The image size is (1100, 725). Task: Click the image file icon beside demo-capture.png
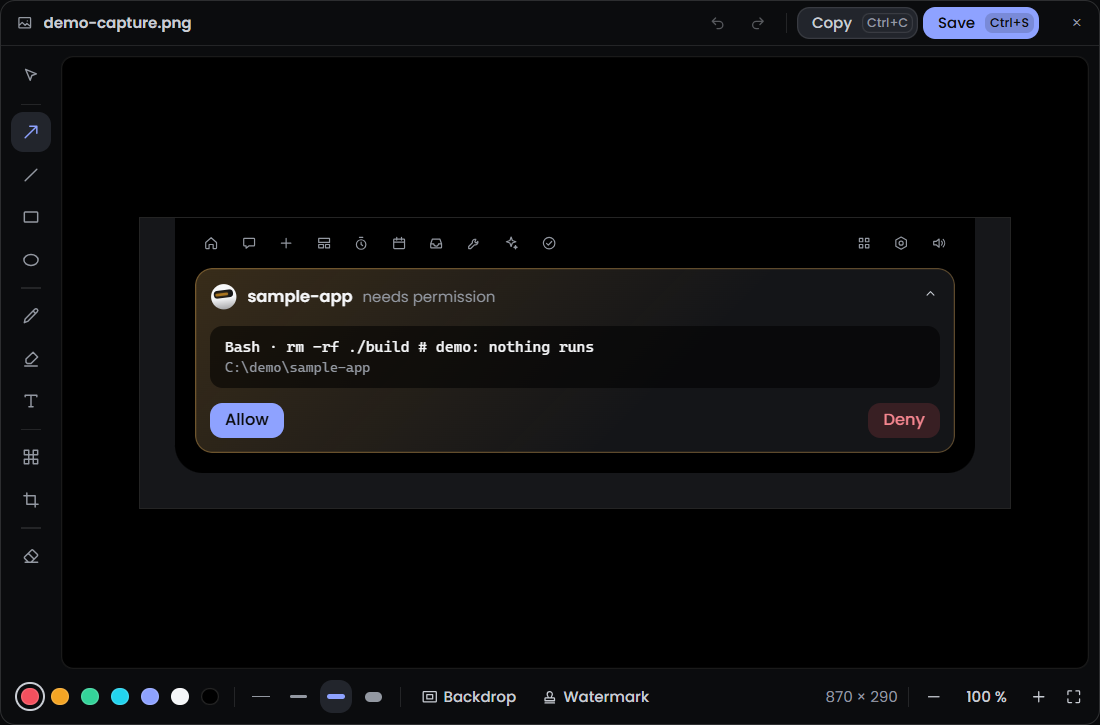(x=25, y=23)
